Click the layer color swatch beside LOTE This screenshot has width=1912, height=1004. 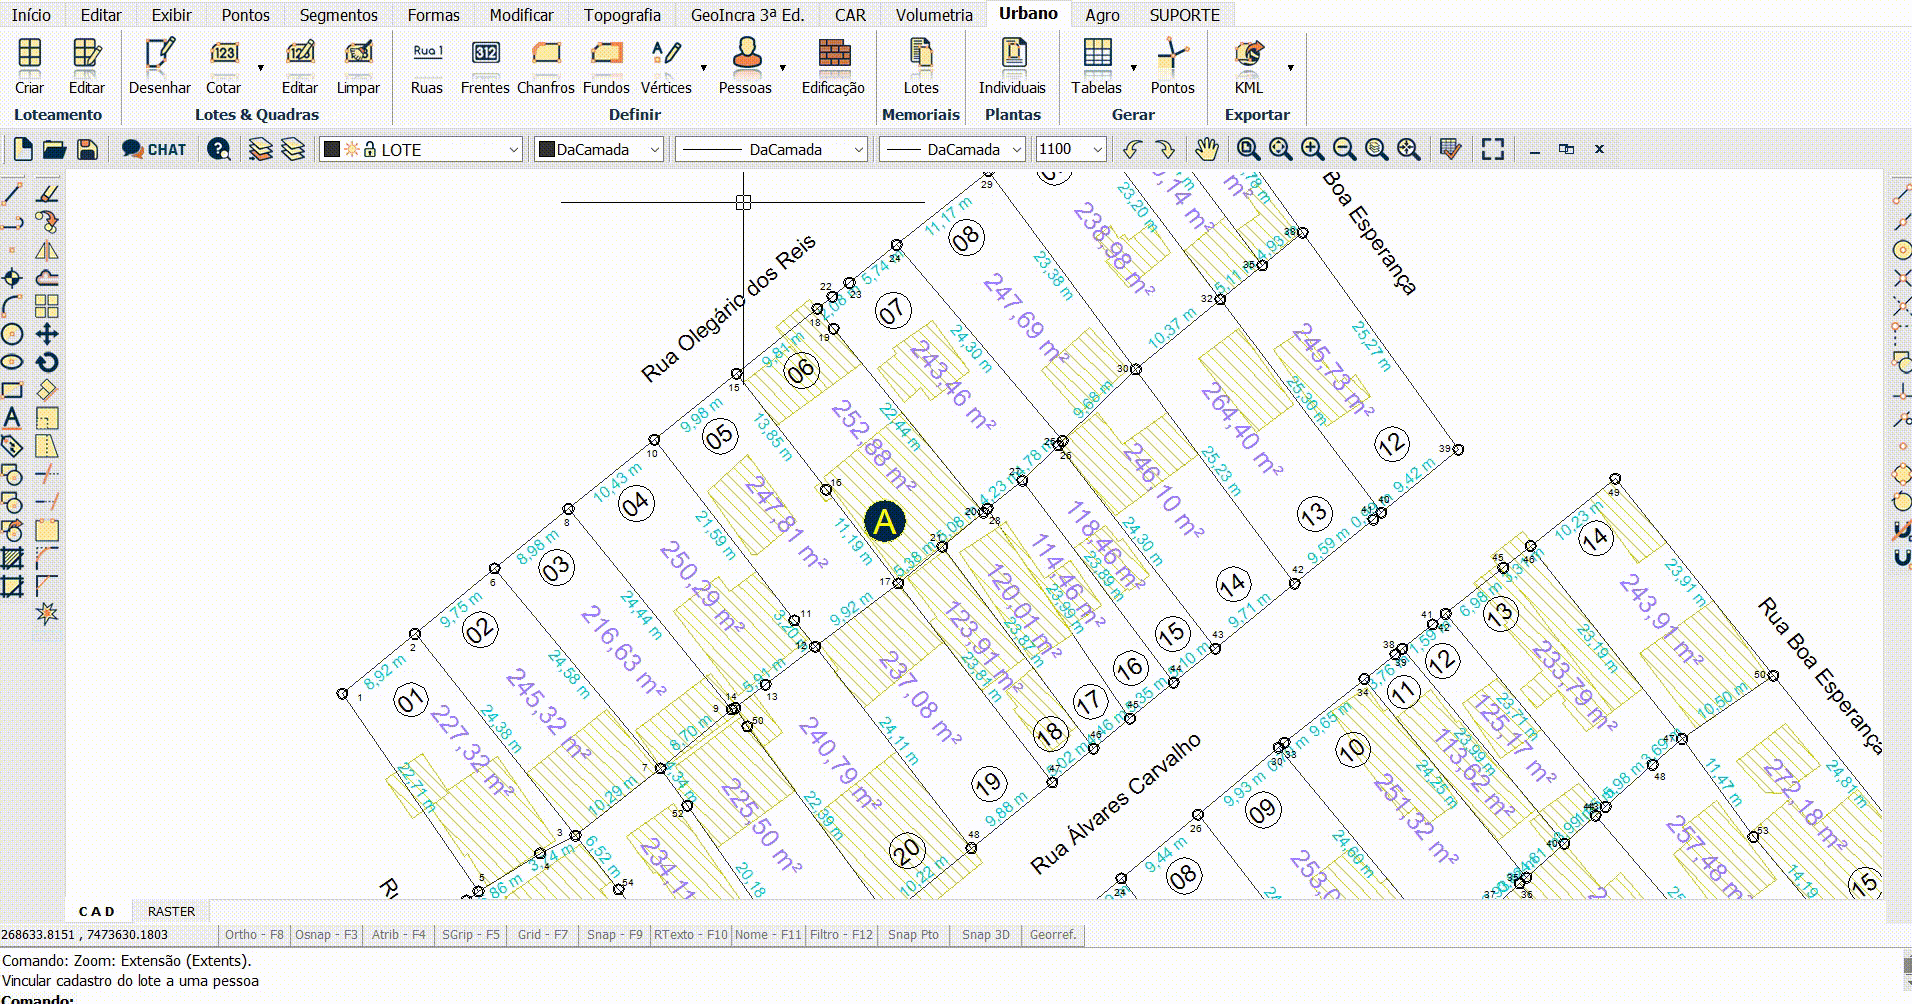(x=332, y=150)
